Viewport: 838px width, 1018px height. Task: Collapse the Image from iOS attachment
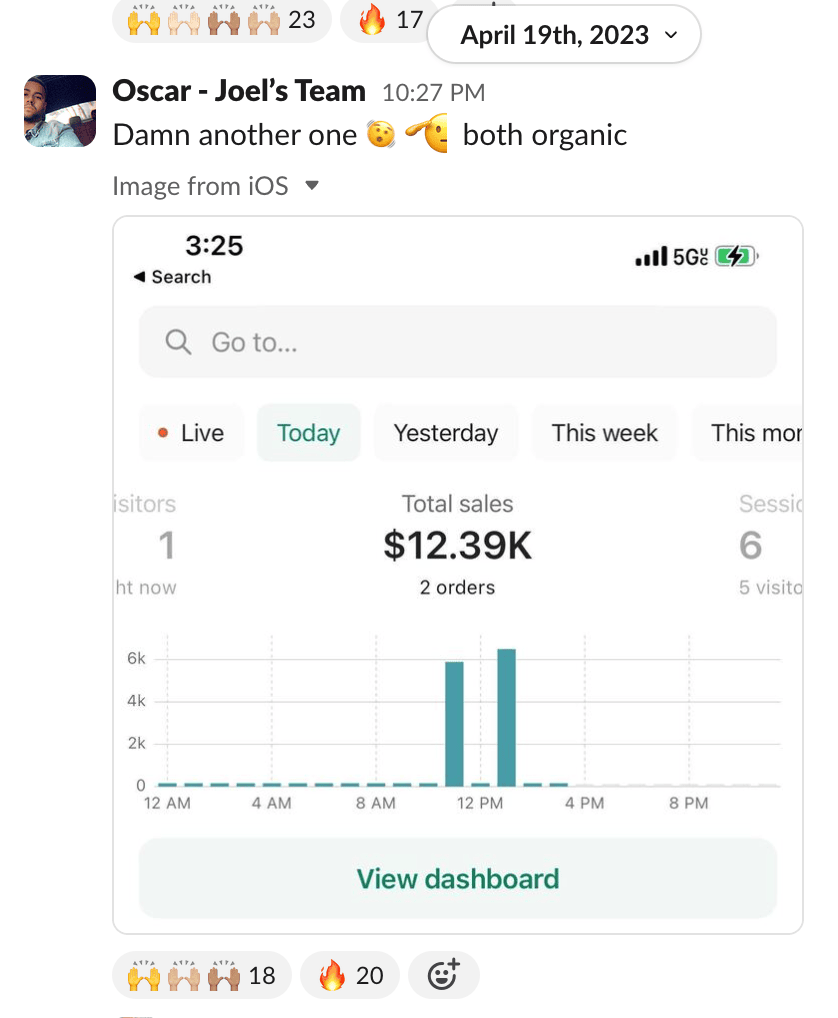coord(312,186)
